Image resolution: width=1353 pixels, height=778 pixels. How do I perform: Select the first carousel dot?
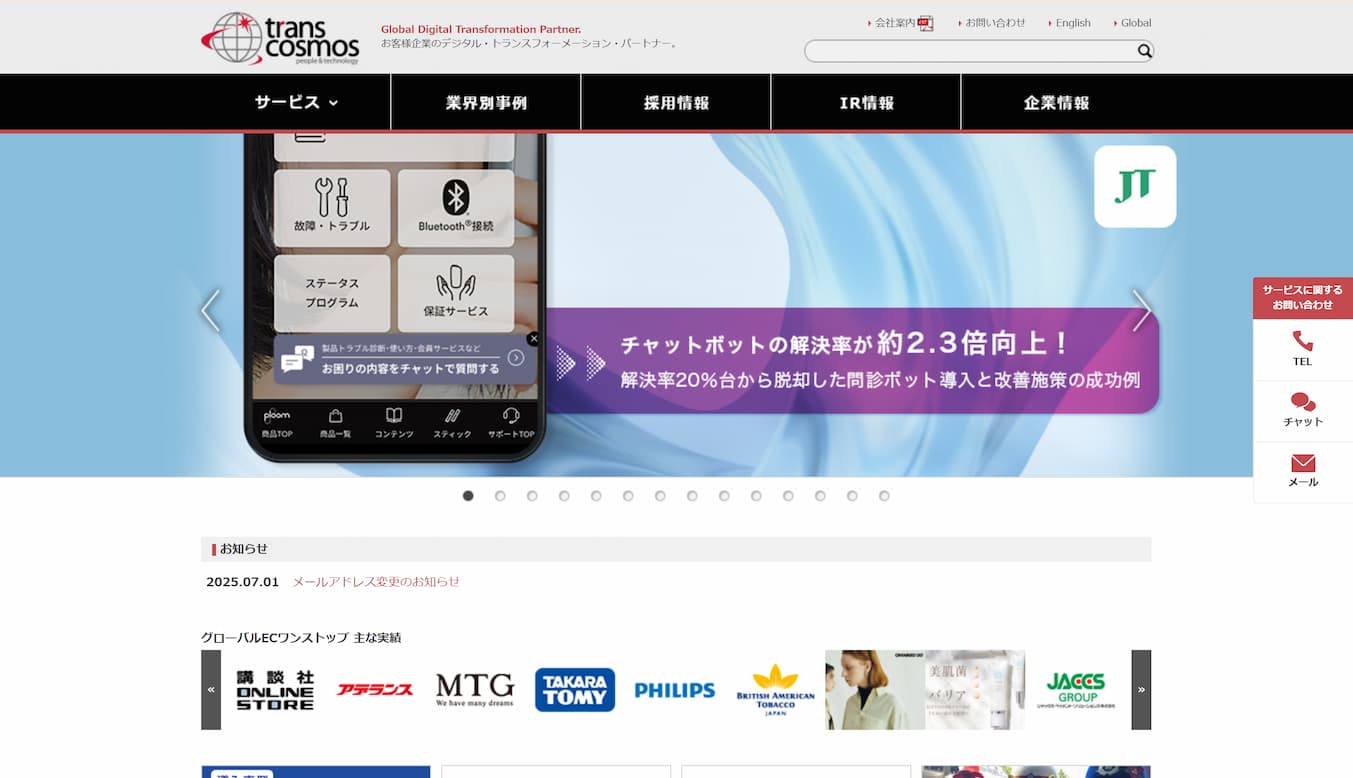[x=468, y=496]
